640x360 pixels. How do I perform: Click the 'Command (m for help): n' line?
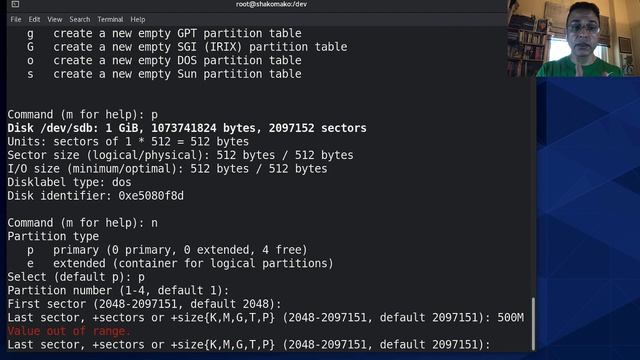click(x=82, y=223)
